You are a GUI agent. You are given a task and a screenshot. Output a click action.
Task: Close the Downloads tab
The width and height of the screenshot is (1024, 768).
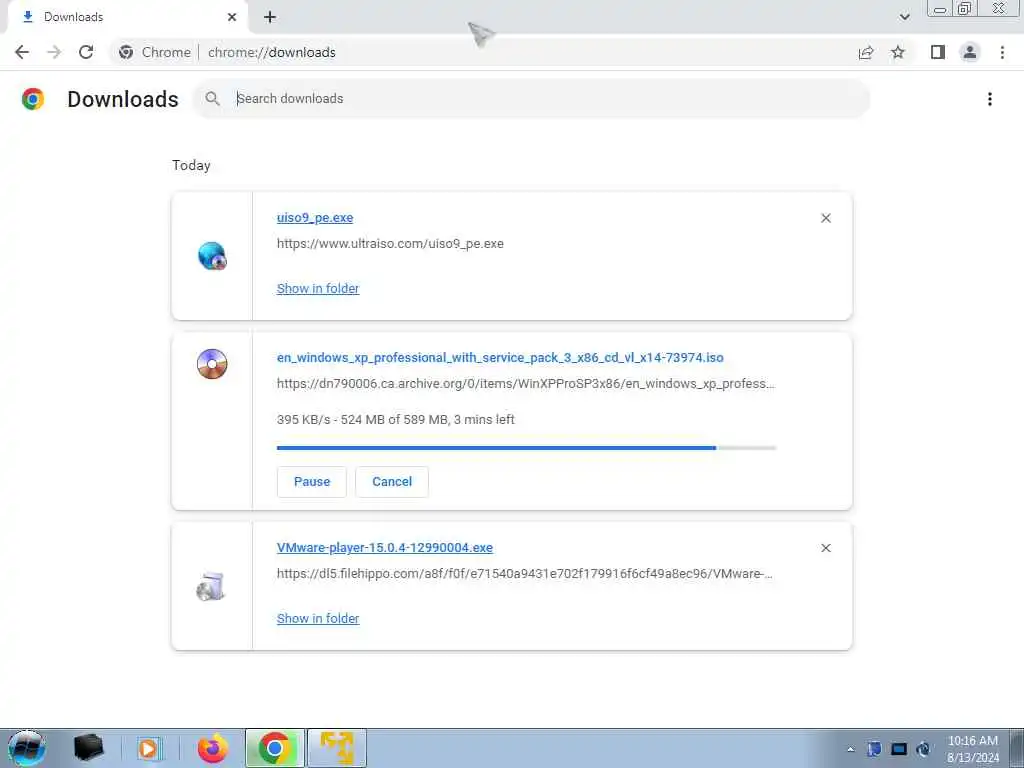coord(232,17)
